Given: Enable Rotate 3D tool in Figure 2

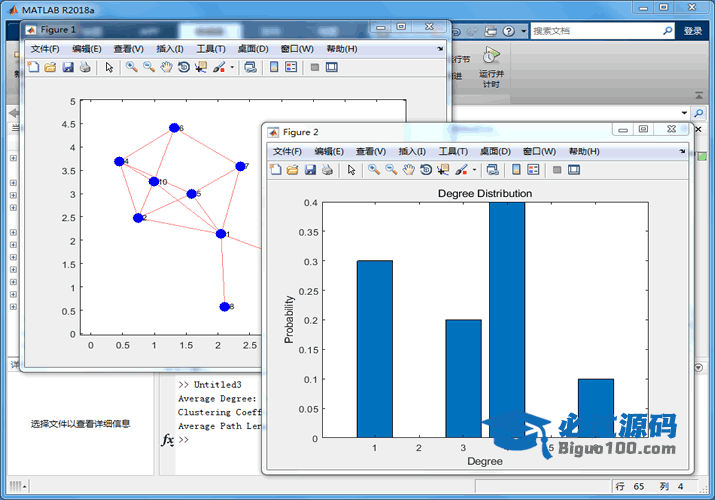Looking at the screenshot, I should click(x=426, y=170).
